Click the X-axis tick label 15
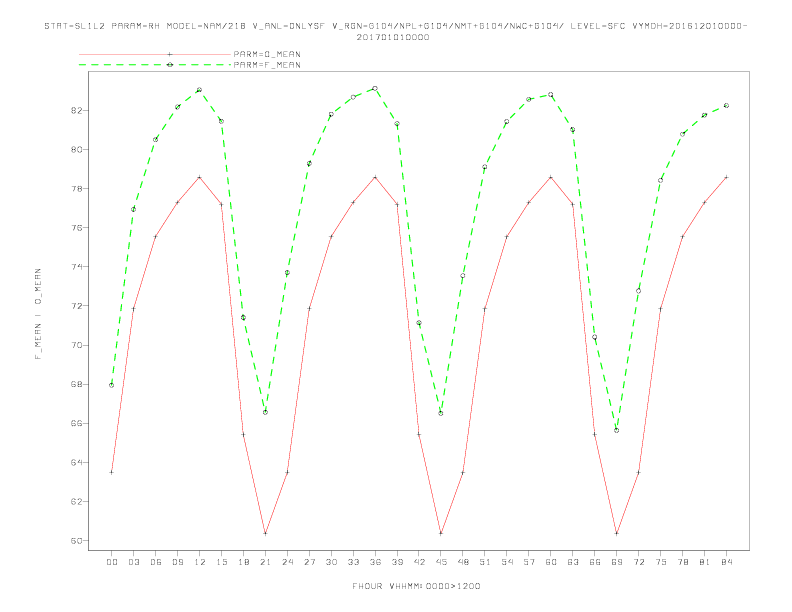The image size is (792, 612). click(221, 562)
